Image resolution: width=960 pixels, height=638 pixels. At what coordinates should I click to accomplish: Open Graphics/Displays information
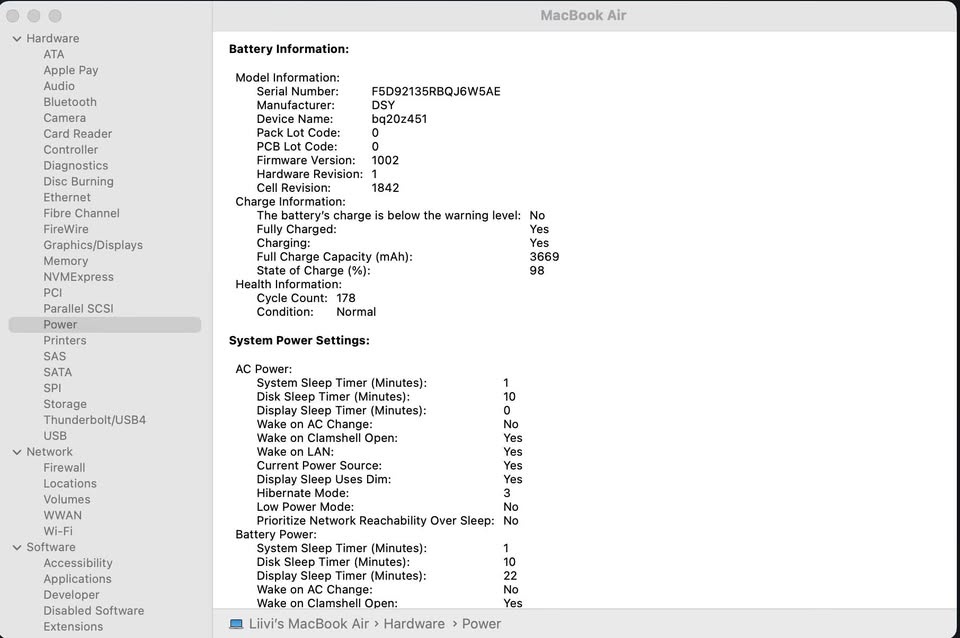pos(93,246)
